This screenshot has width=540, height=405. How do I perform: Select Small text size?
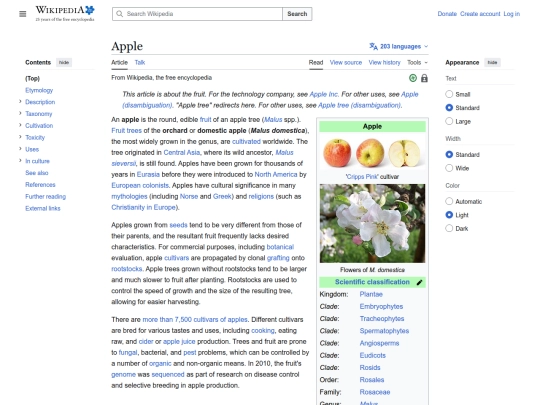pos(449,94)
